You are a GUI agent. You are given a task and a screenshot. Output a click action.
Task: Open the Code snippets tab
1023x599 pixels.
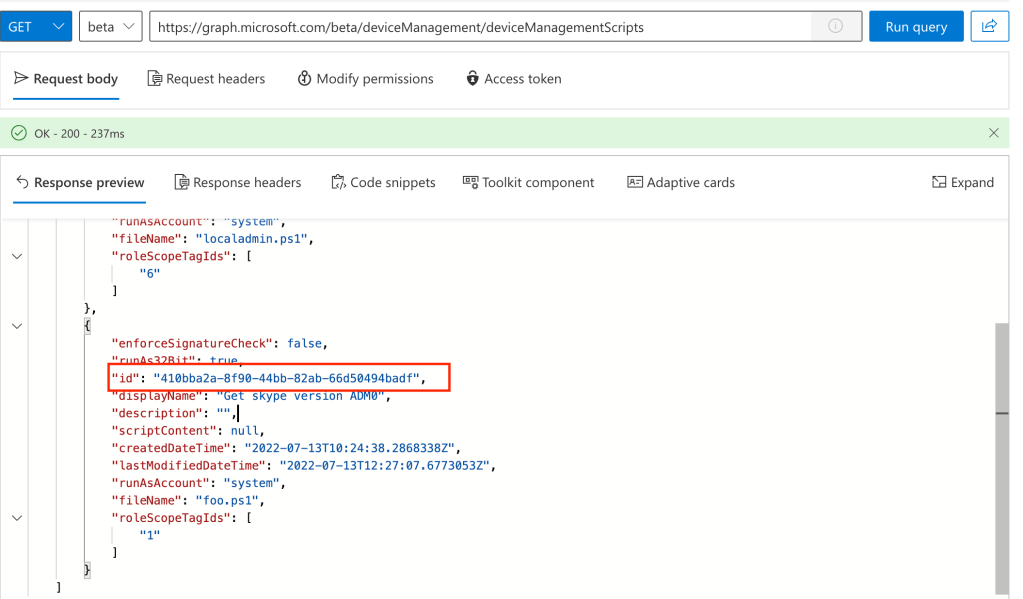pyautogui.click(x=382, y=182)
